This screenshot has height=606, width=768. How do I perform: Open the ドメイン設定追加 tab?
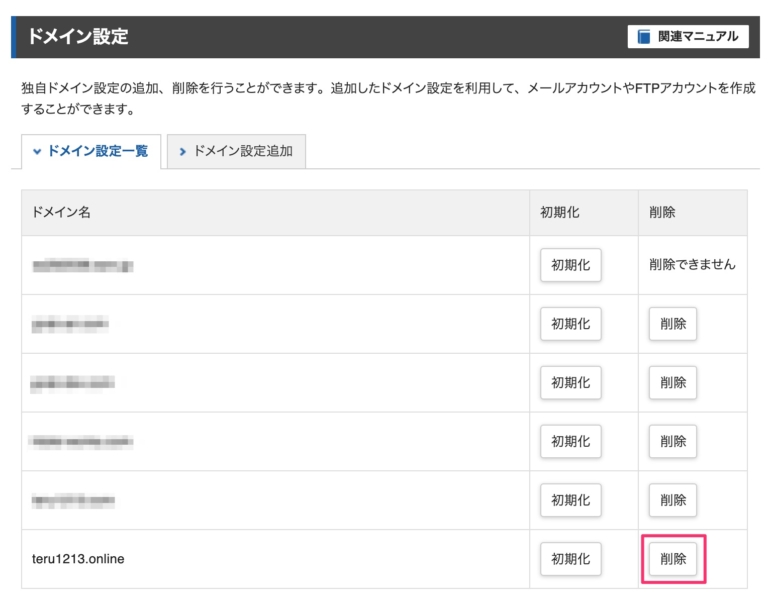pyautogui.click(x=236, y=151)
